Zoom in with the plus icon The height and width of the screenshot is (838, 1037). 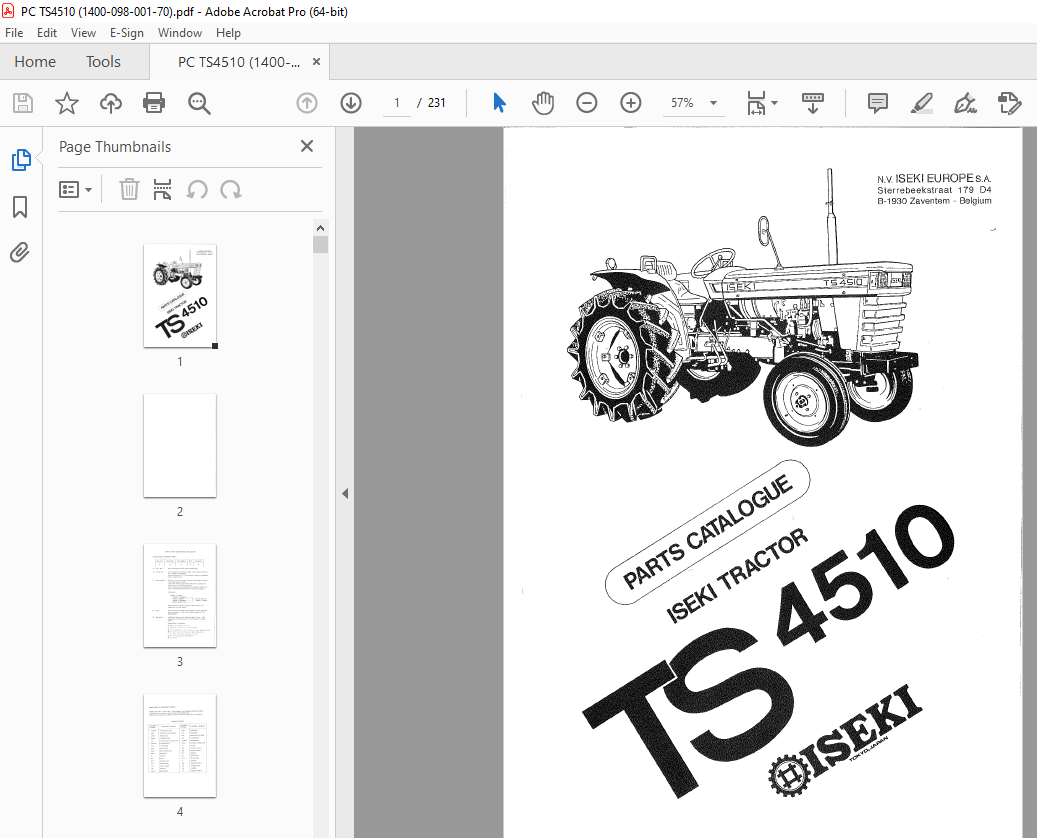[631, 103]
